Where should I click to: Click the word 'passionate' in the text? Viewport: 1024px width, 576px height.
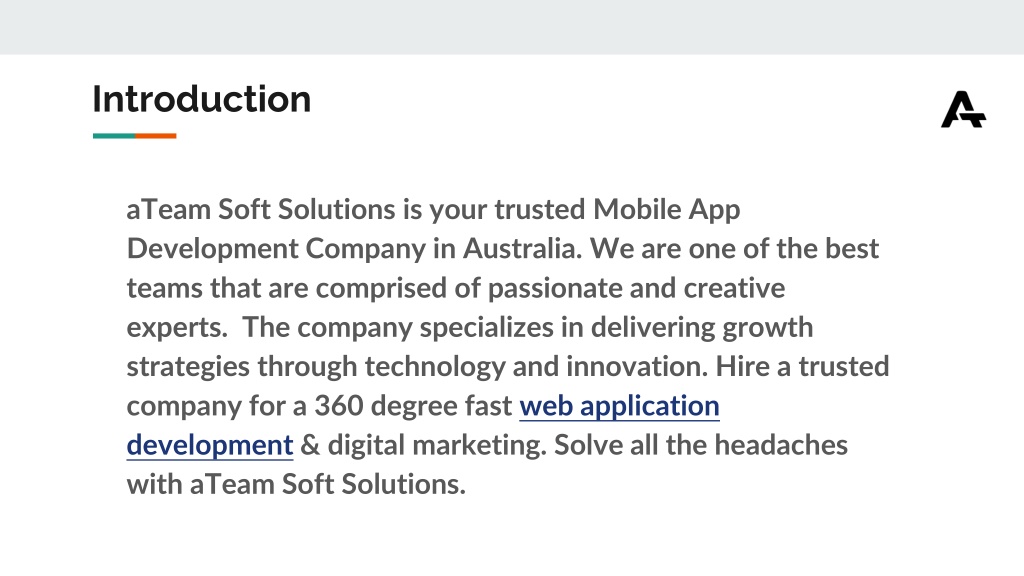click(x=555, y=289)
